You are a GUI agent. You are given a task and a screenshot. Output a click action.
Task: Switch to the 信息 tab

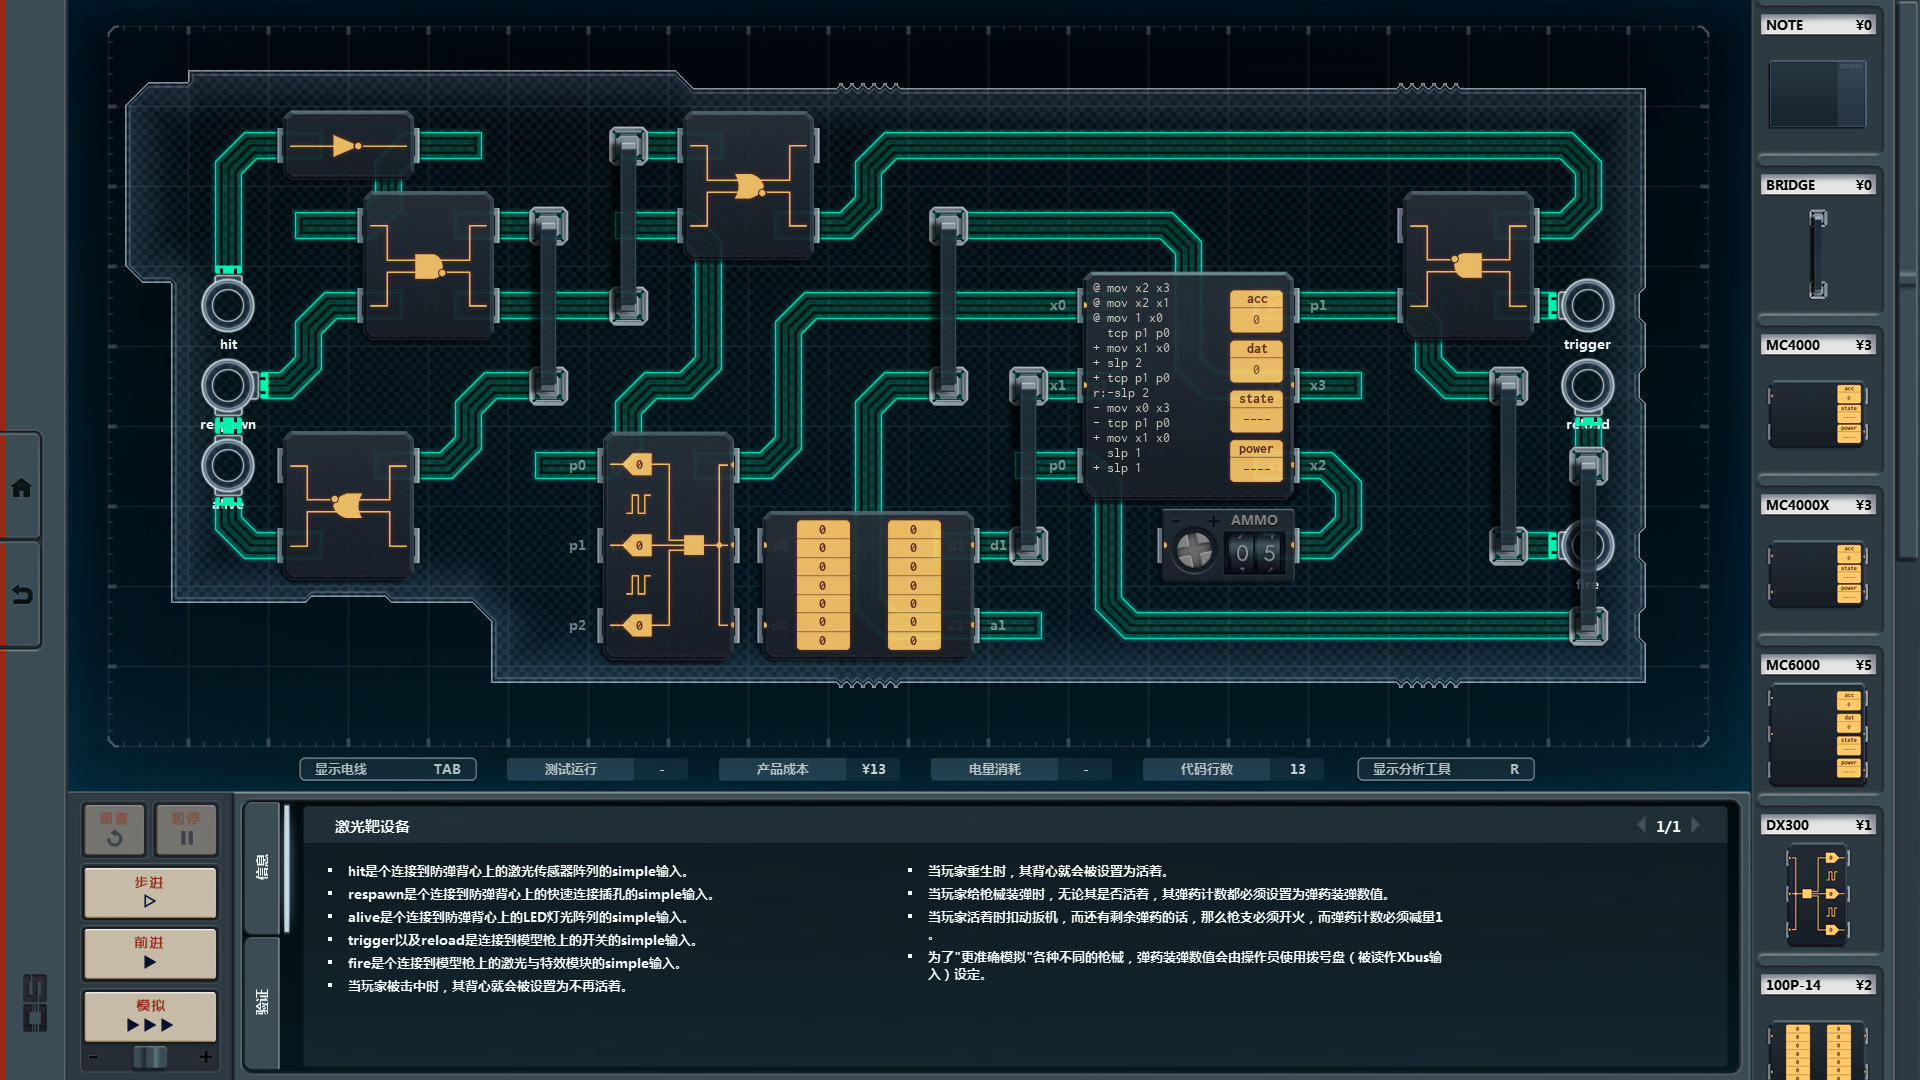(262, 867)
